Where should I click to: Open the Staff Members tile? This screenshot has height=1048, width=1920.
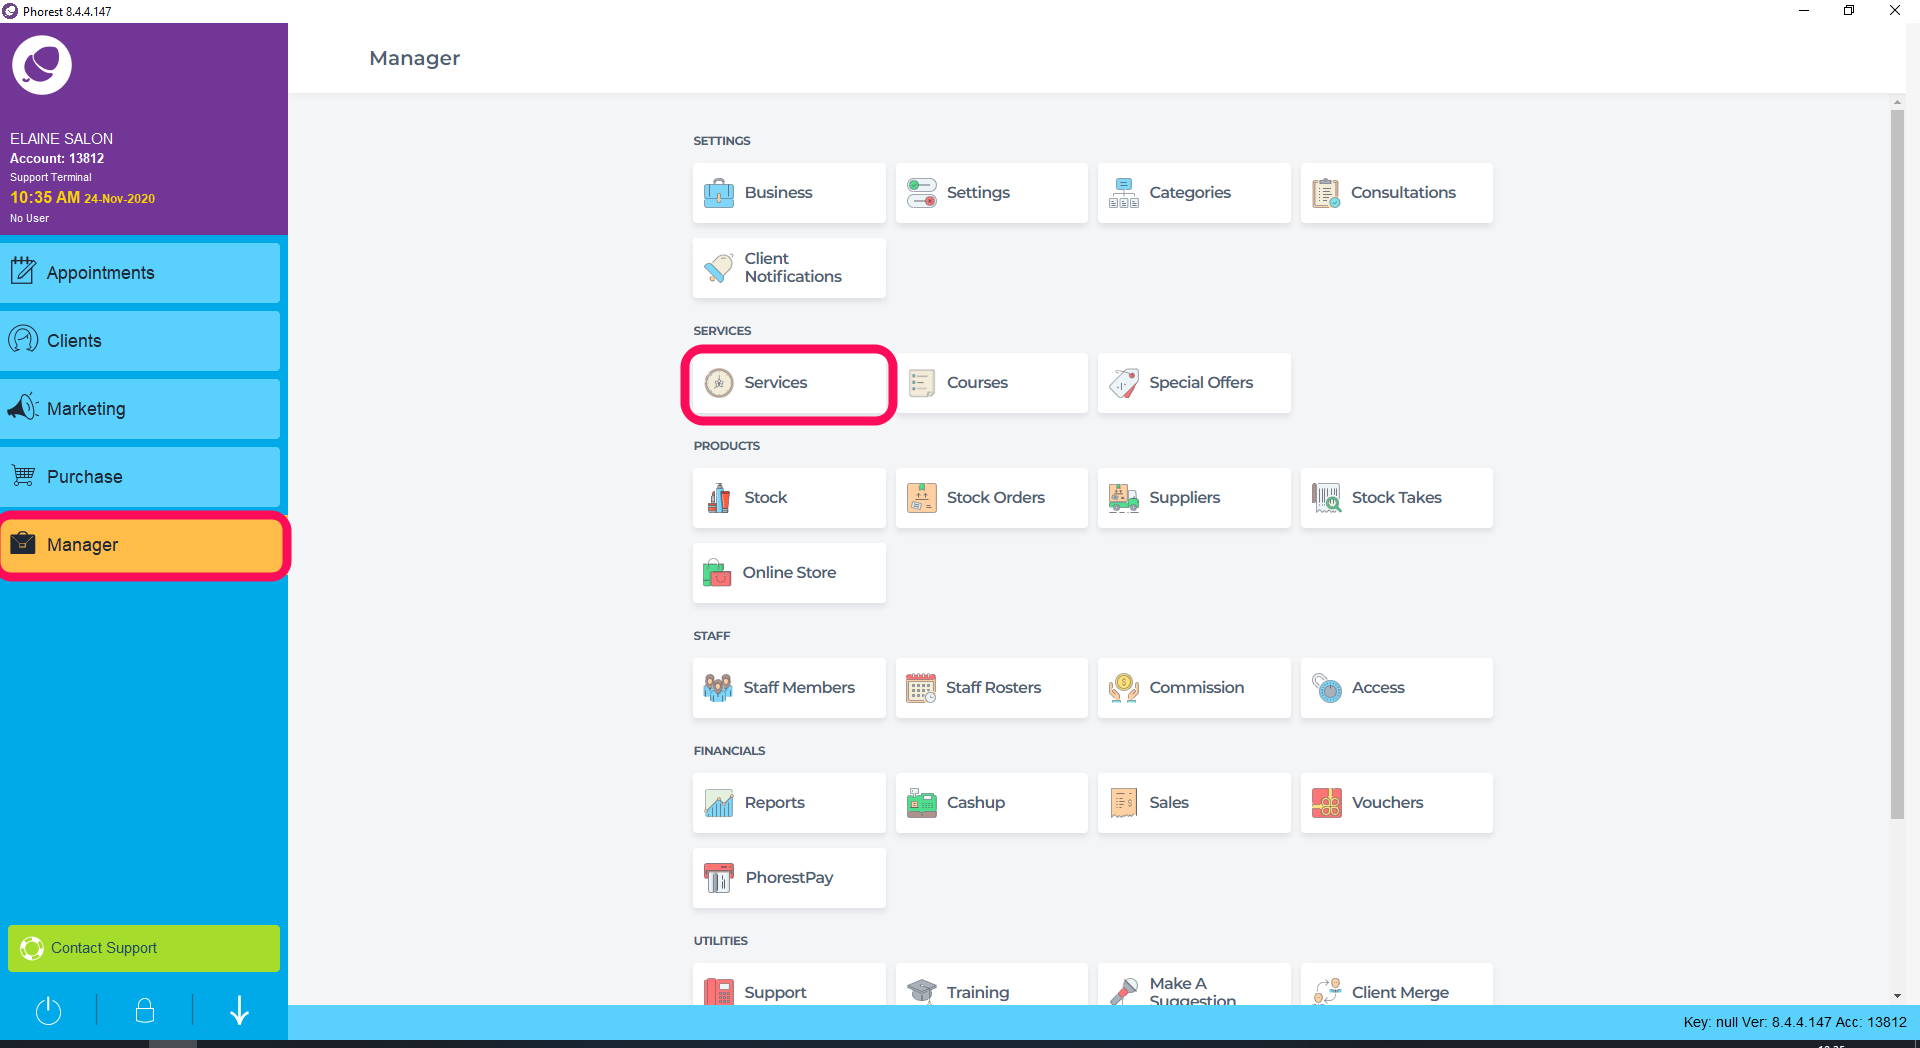pyautogui.click(x=789, y=688)
